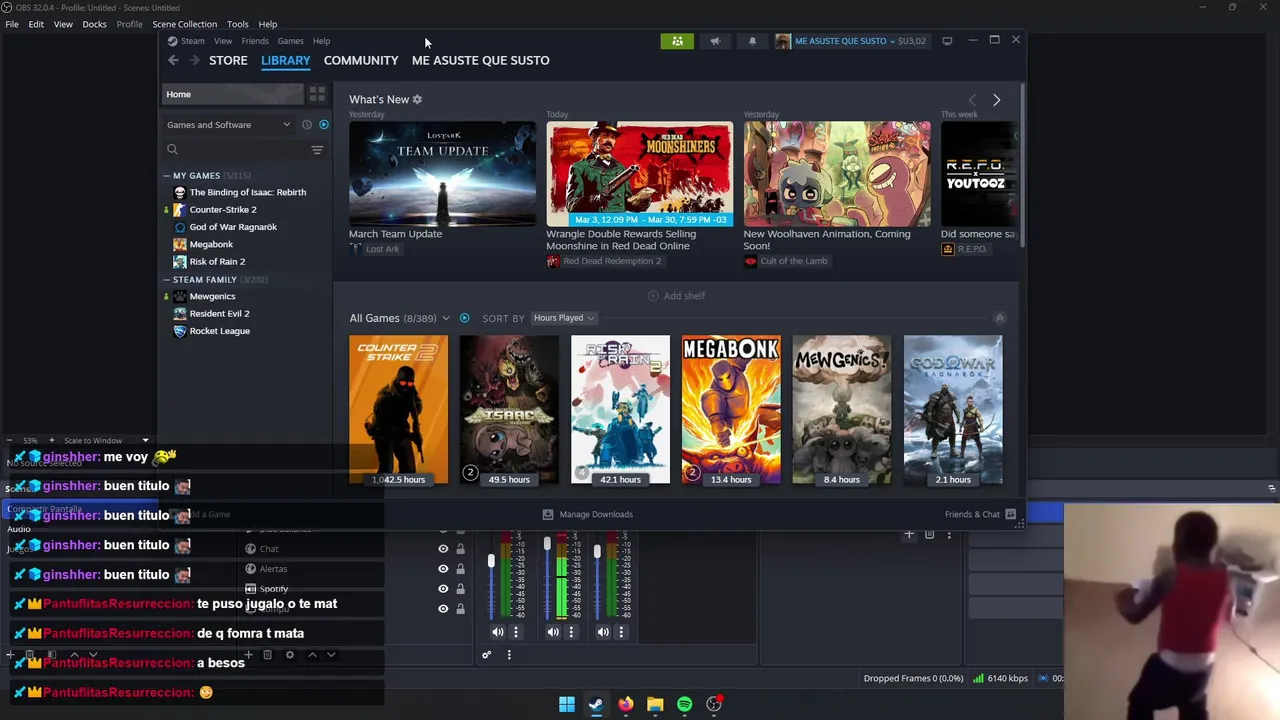
Task: Hide the Spotify source in OBS
Action: click(443, 589)
